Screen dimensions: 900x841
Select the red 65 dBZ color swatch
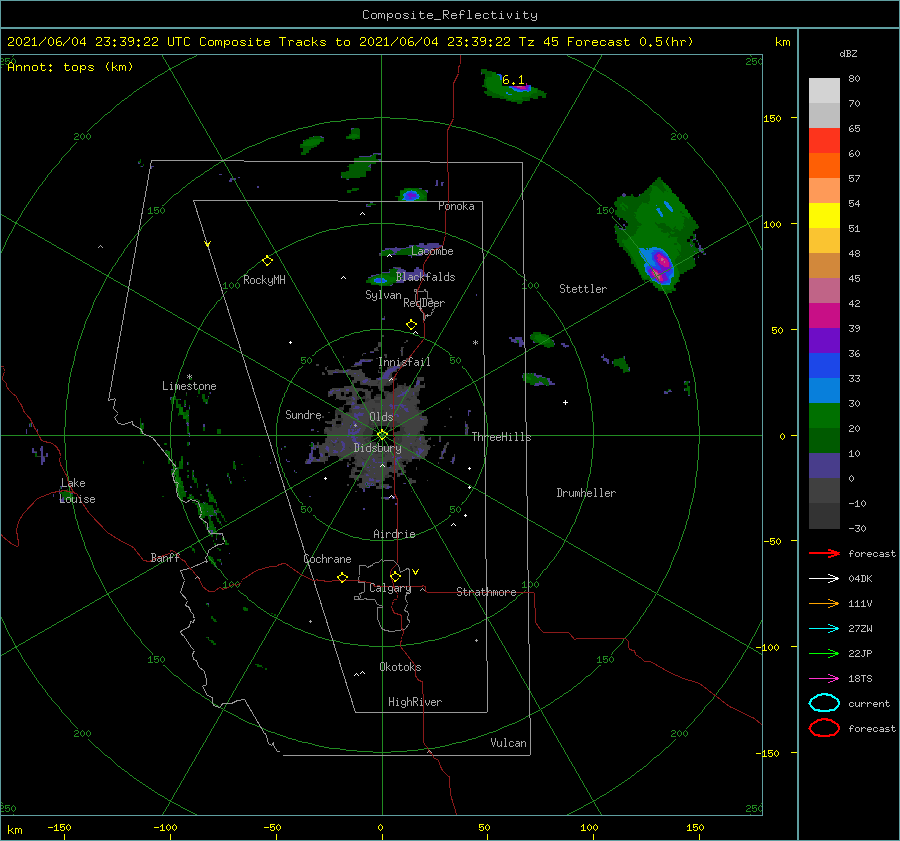[824, 140]
